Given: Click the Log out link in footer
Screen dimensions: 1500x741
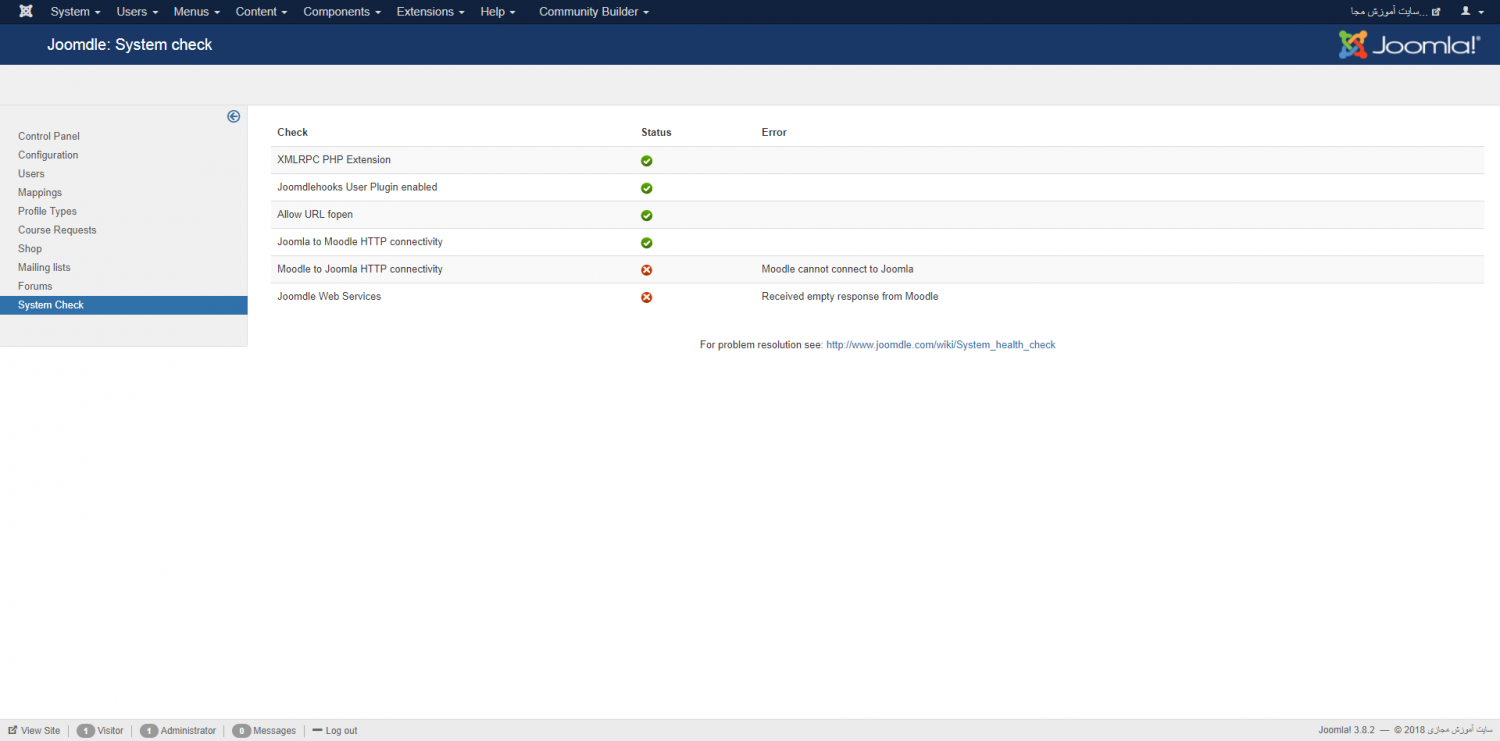Looking at the screenshot, I should [335, 731].
